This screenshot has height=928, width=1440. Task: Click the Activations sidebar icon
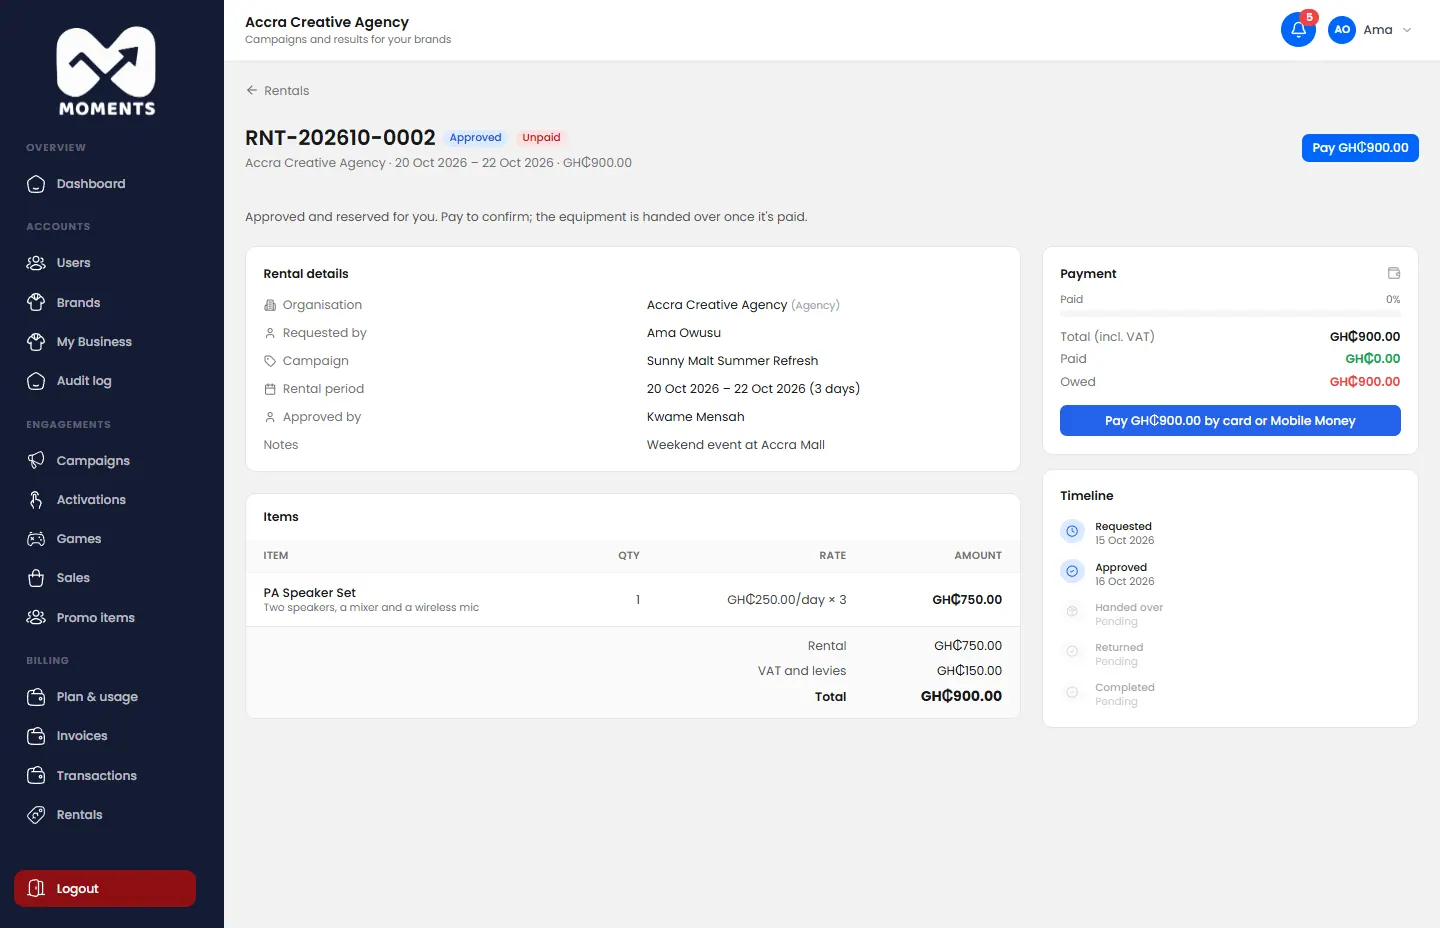[x=36, y=500]
